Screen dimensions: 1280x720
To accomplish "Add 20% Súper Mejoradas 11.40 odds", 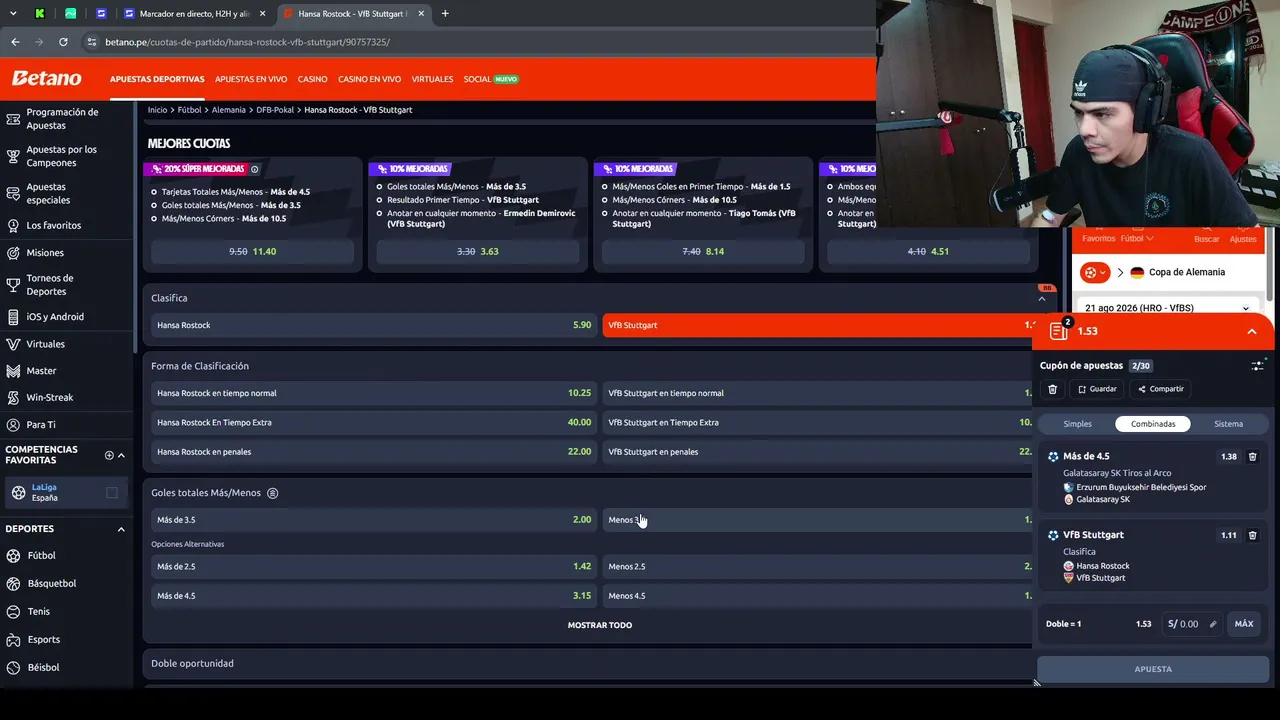I will pyautogui.click(x=252, y=252).
